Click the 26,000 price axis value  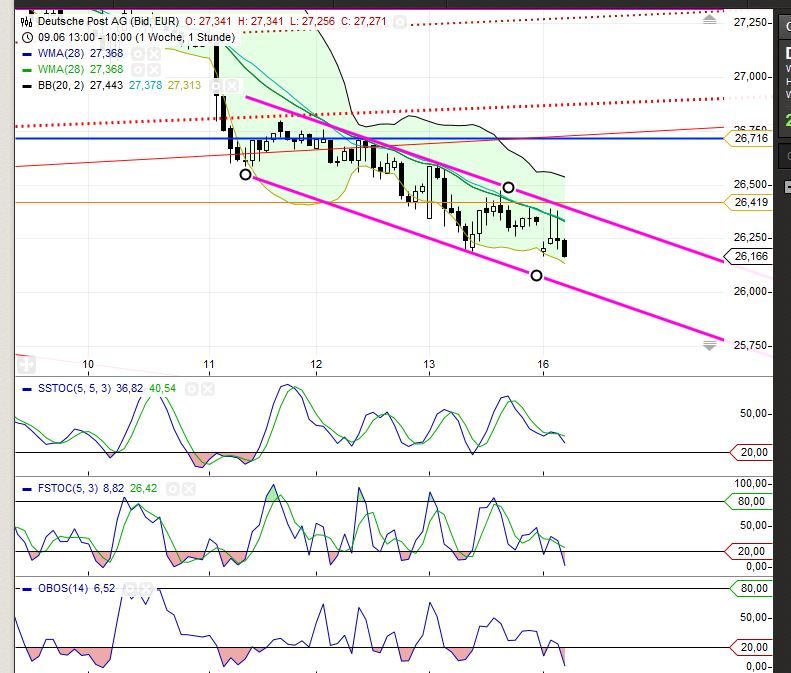coord(751,292)
